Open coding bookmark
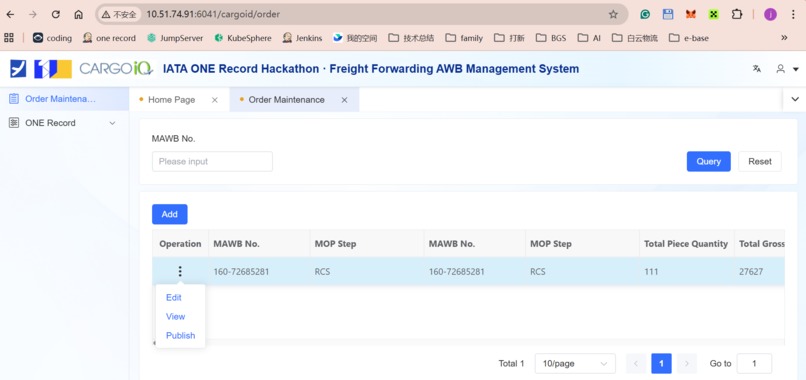806x380 pixels. click(52, 38)
